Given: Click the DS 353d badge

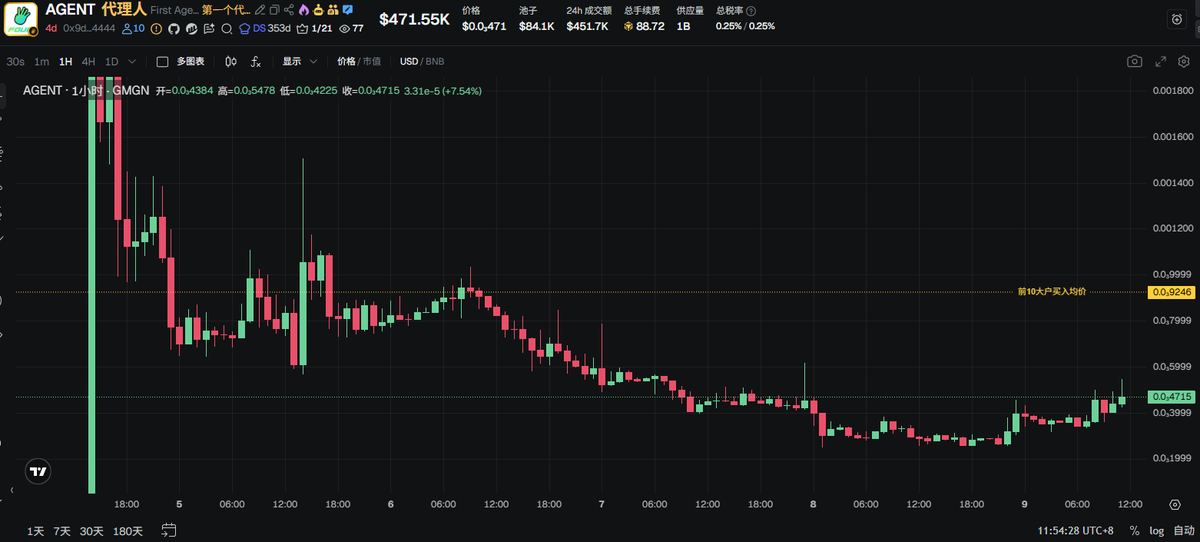Looking at the screenshot, I should pos(265,28).
